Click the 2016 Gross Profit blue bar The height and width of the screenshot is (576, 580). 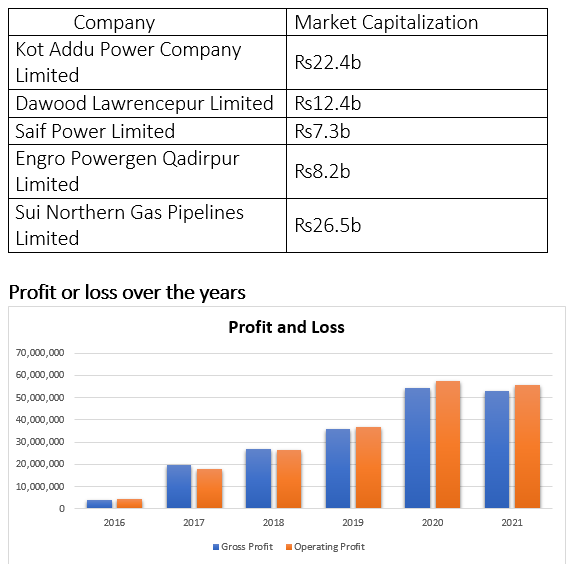pos(100,504)
